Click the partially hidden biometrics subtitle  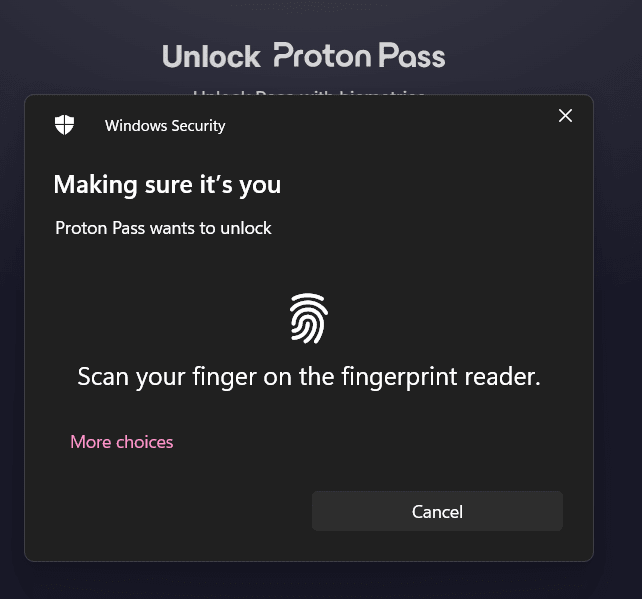point(309,93)
